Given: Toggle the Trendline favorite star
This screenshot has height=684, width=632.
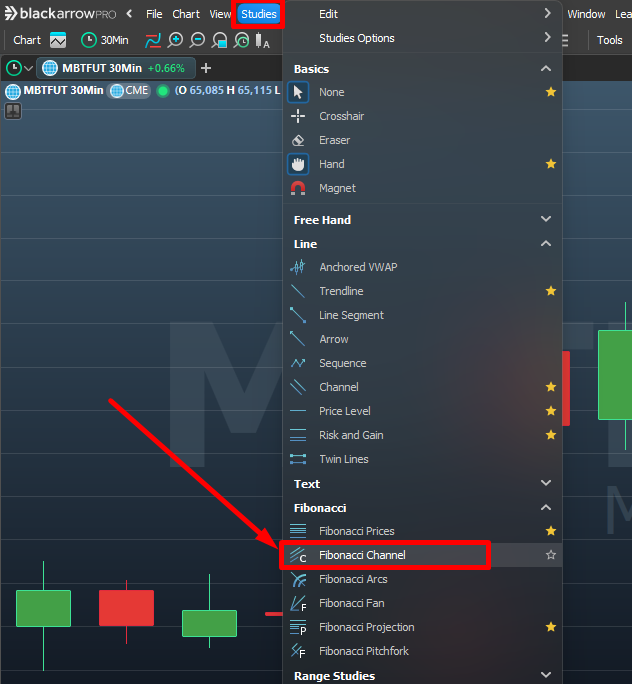Looking at the screenshot, I should 551,291.
